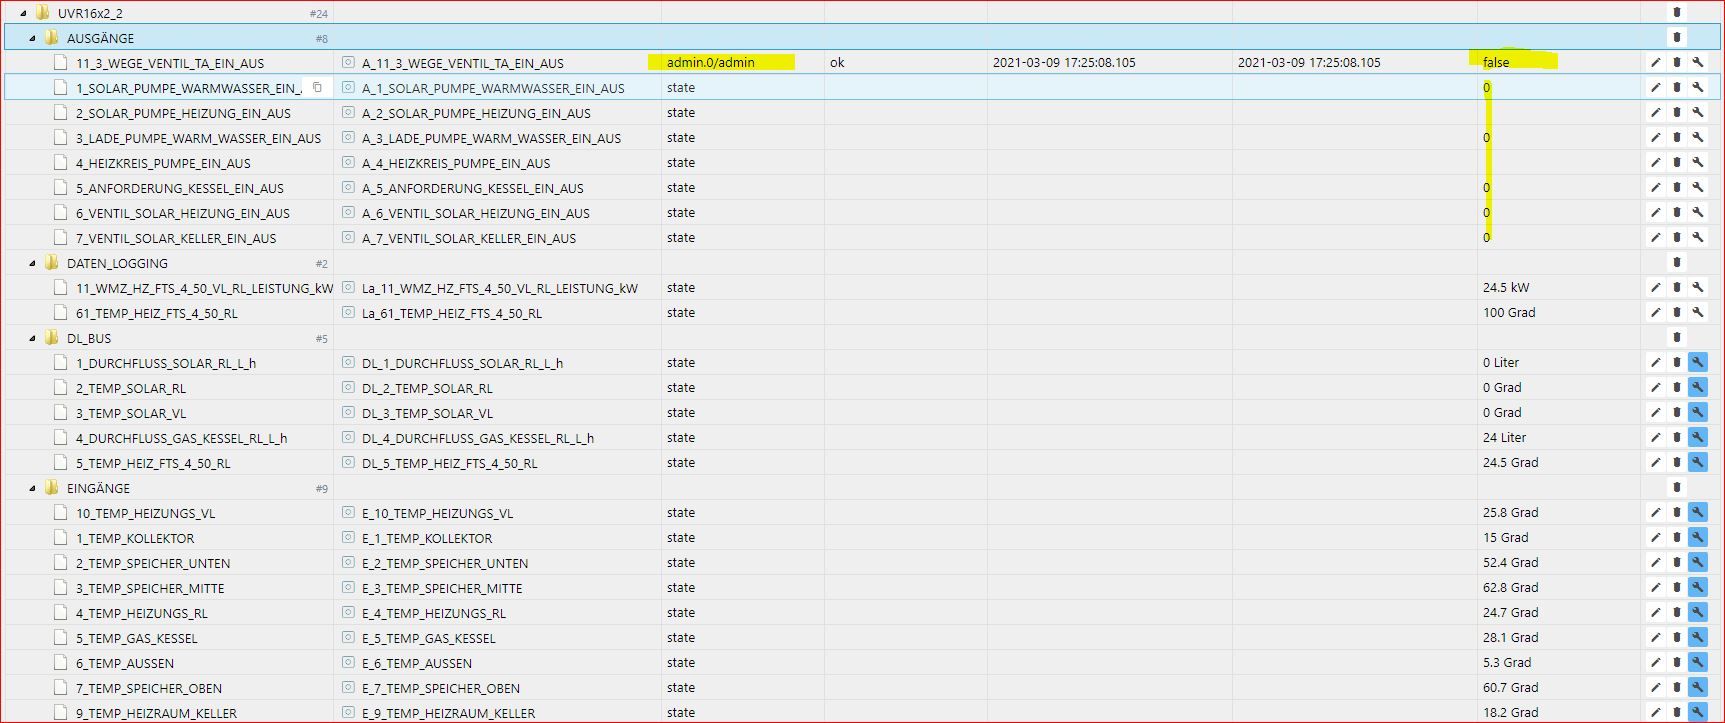1725x723 pixels.
Task: Collapse the AUSGÄNGE folder
Action: point(32,38)
